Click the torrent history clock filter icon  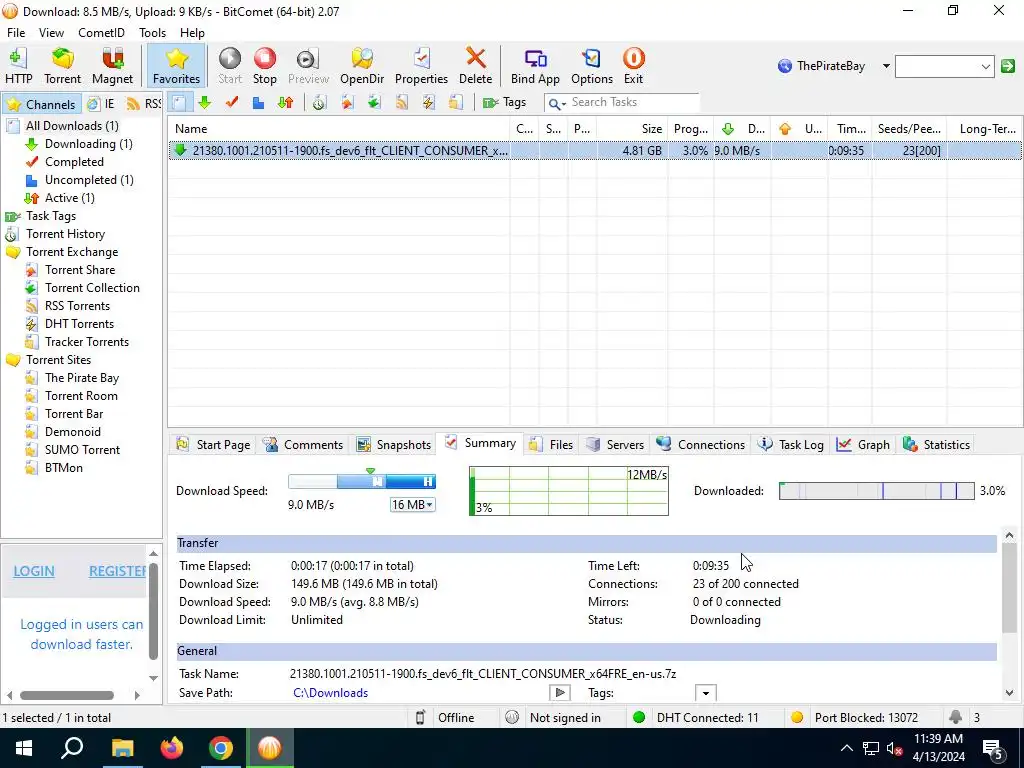[319, 103]
